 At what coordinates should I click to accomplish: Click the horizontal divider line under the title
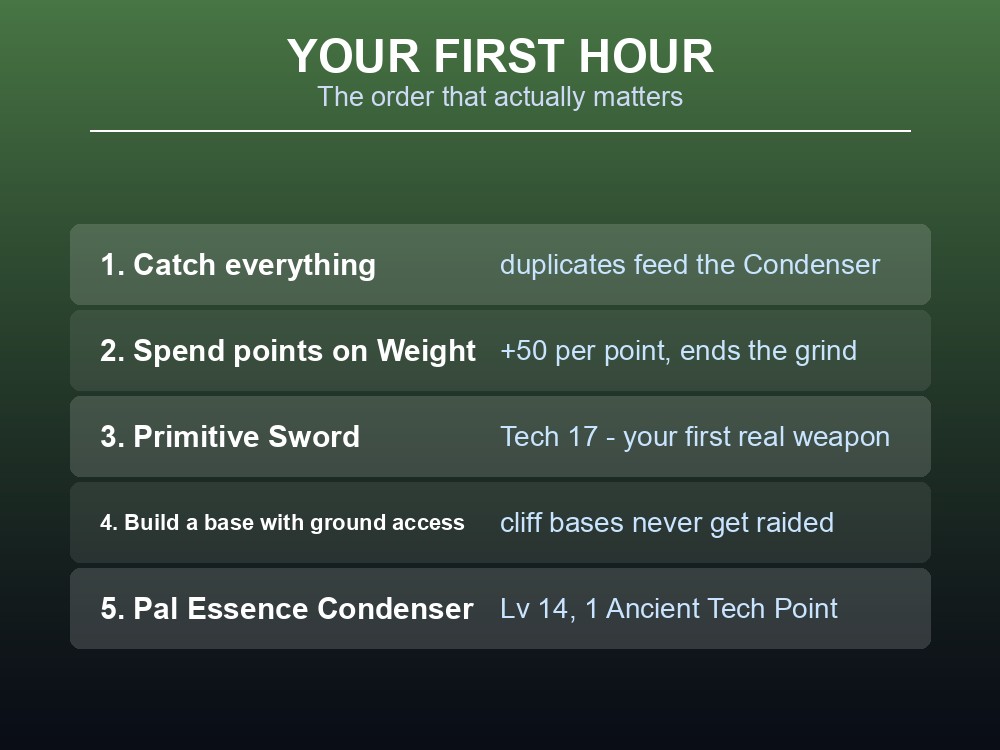[x=500, y=131]
